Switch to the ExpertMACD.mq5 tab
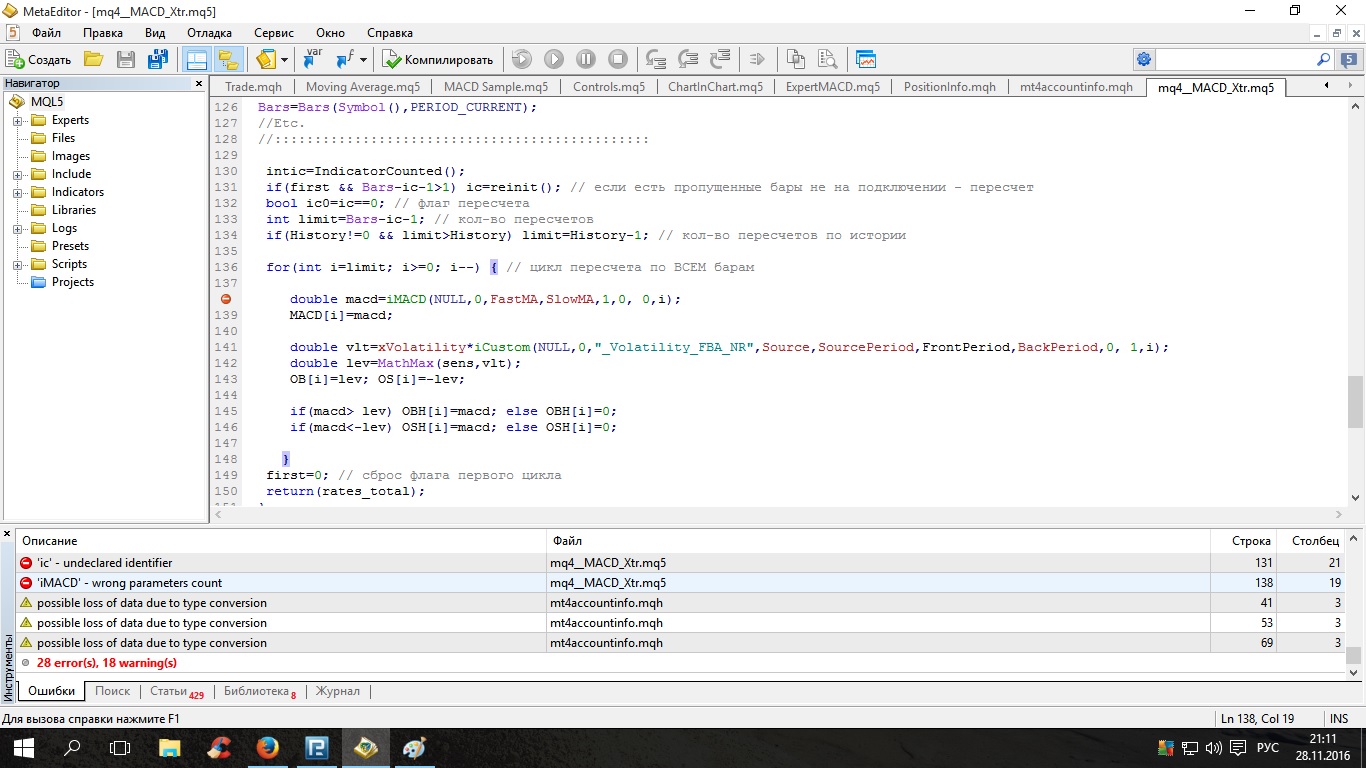The height and width of the screenshot is (768, 1366). pyautogui.click(x=833, y=87)
